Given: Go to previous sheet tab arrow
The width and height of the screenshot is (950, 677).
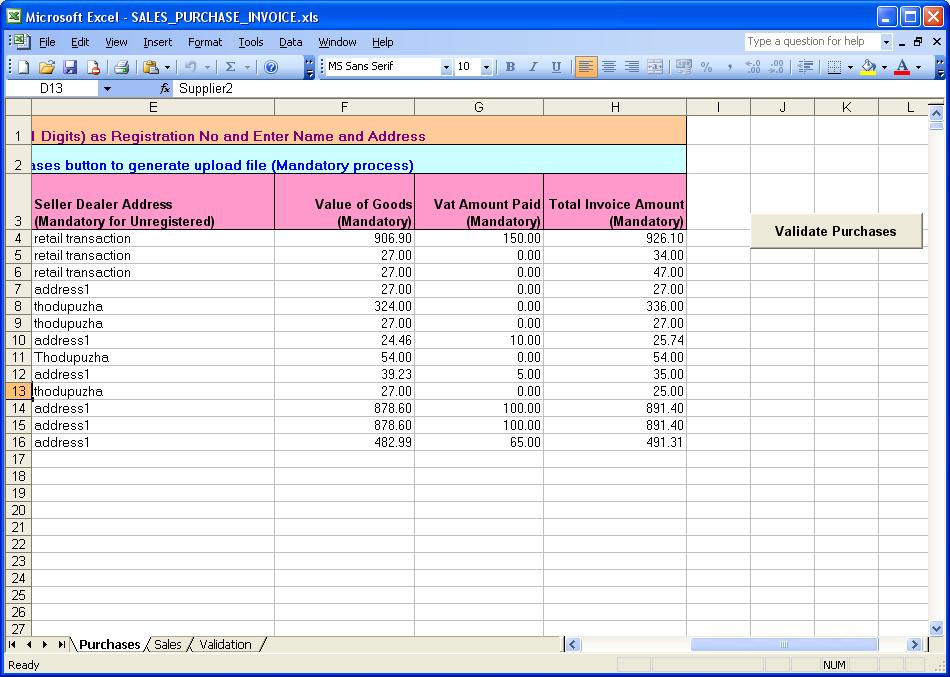Looking at the screenshot, I should click(x=29, y=644).
